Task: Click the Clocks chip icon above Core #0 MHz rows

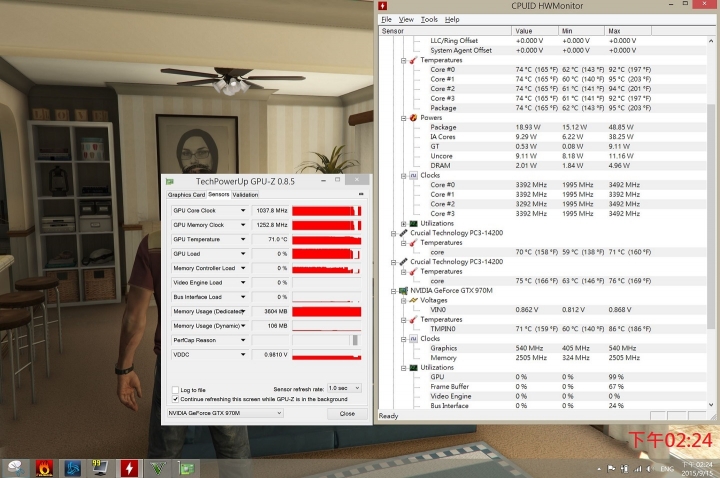Action: click(413, 175)
